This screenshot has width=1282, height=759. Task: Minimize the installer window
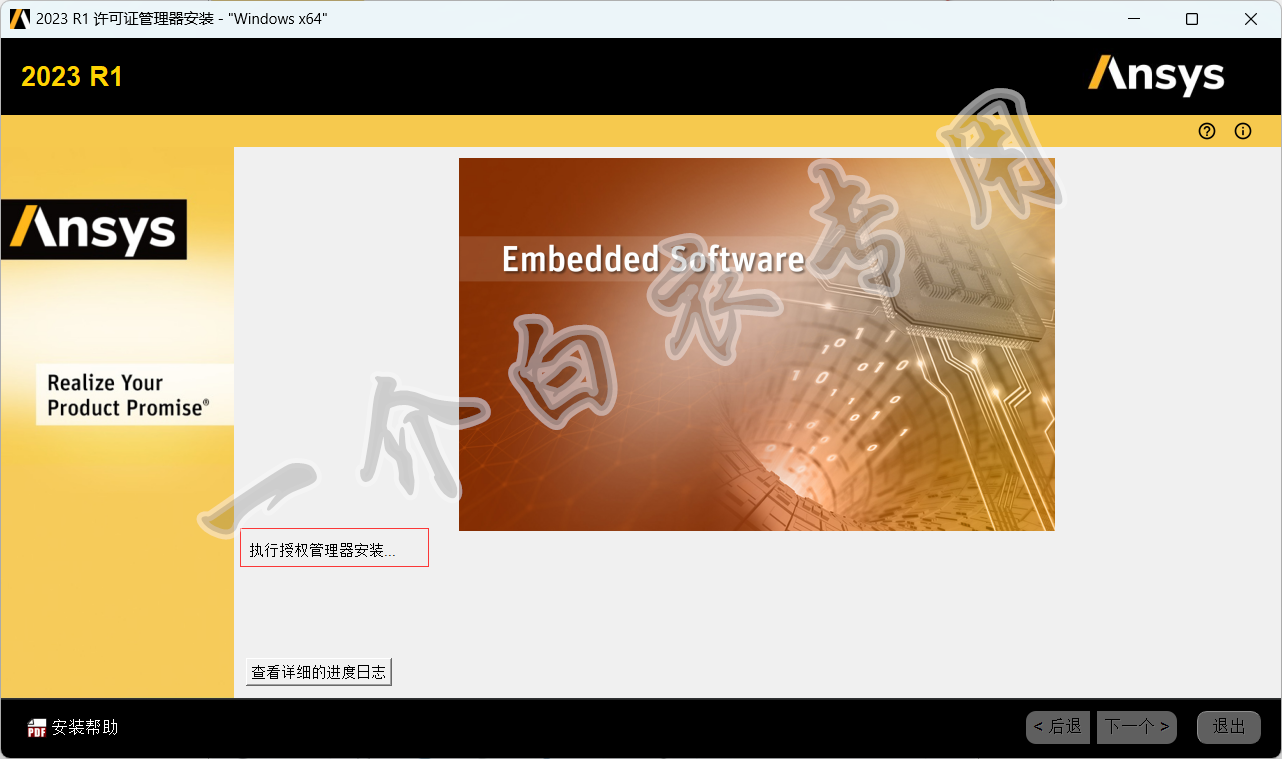(x=1133, y=19)
